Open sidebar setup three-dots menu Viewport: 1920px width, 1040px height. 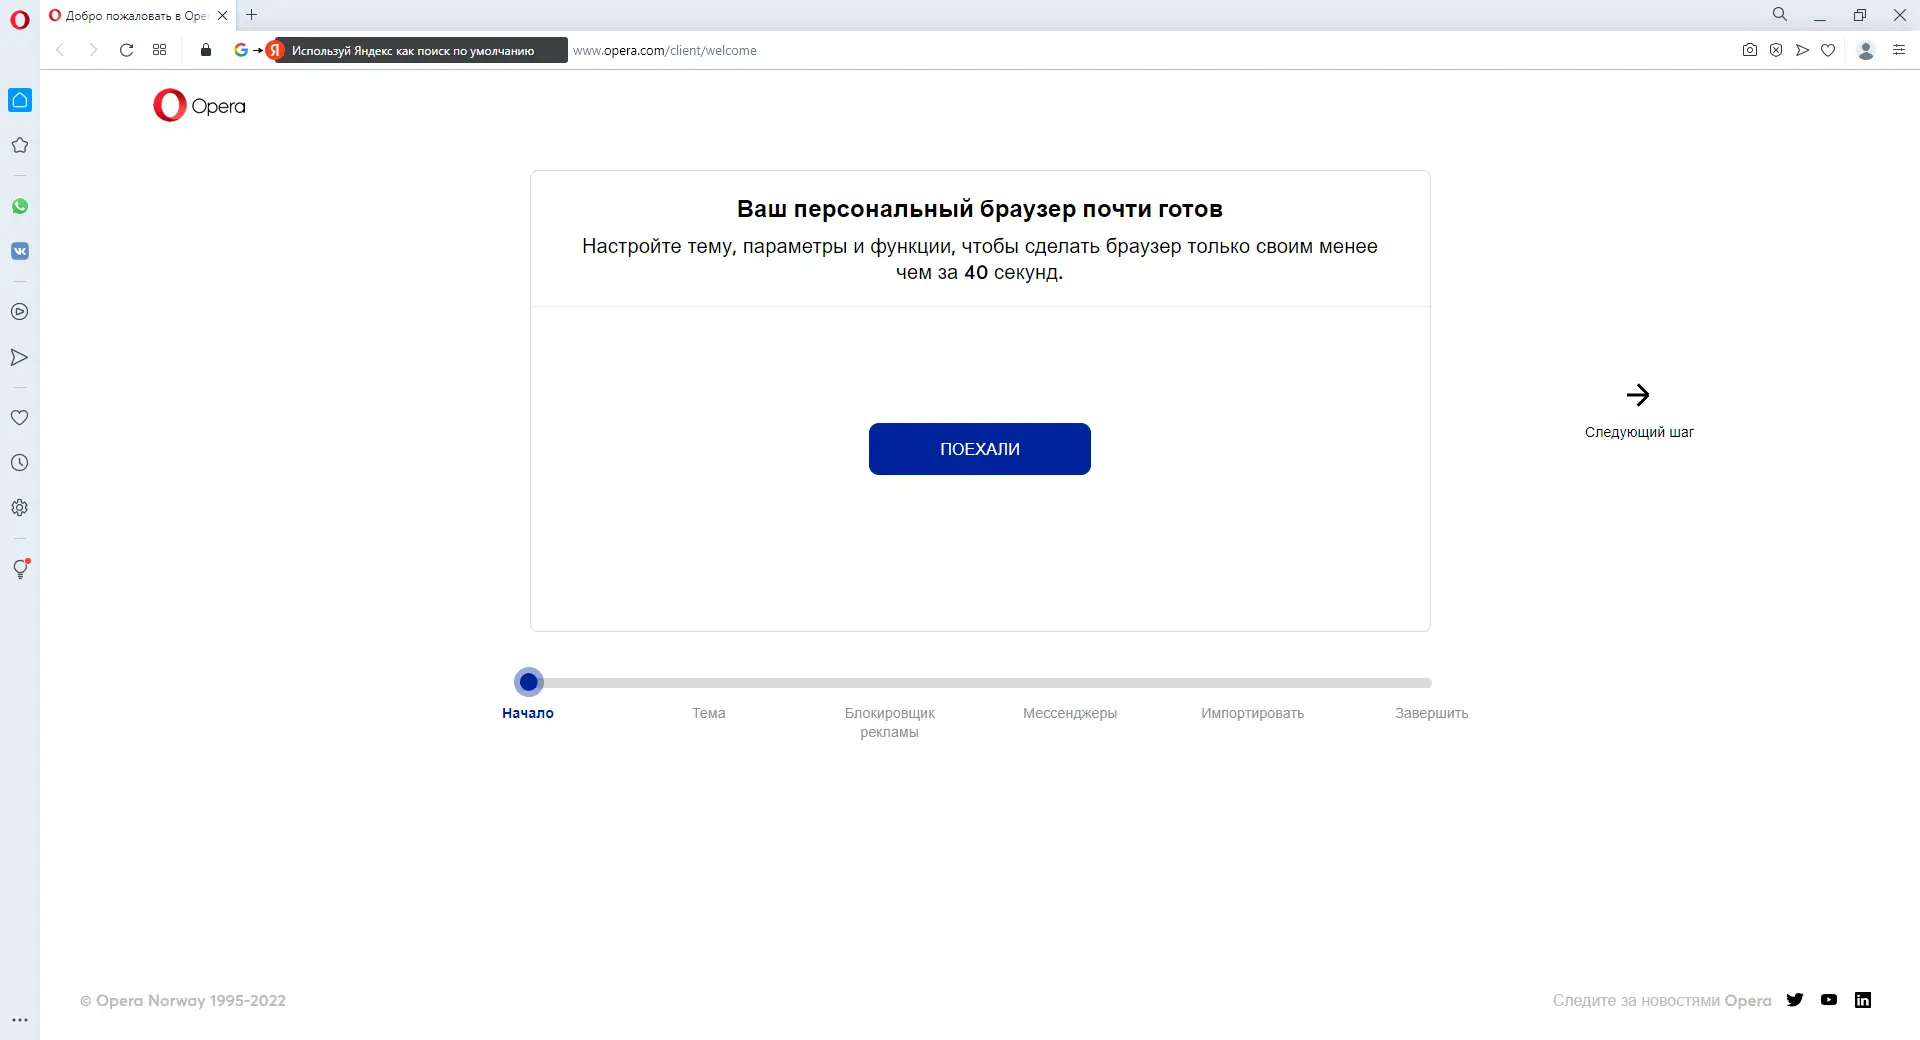[20, 1020]
